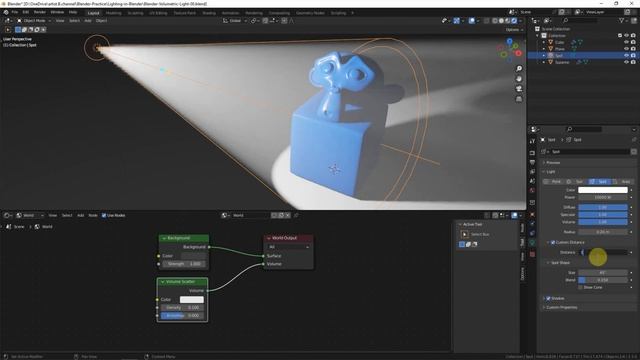The width and height of the screenshot is (640, 360).
Task: Open the World properties tab icon
Action: point(532,191)
